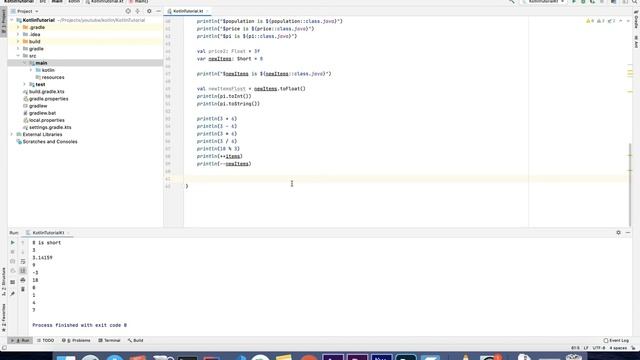
Task: Change 4 spaces indent setting
Action: (618, 348)
